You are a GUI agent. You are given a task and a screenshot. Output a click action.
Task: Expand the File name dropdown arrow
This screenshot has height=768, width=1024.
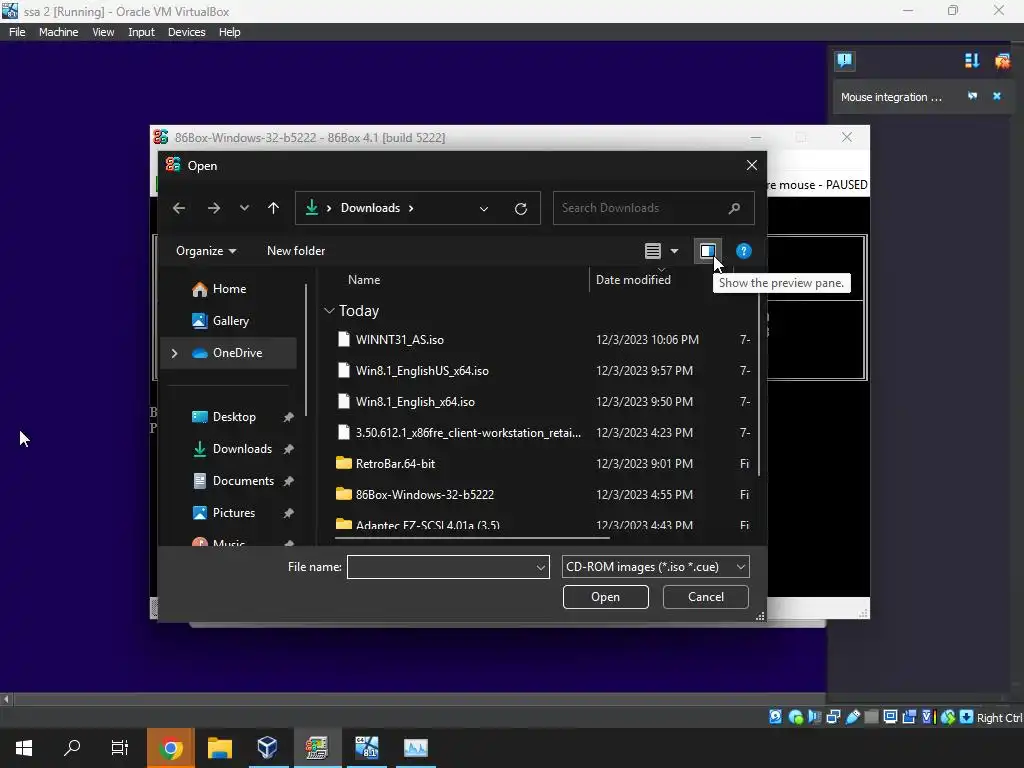[x=541, y=568]
